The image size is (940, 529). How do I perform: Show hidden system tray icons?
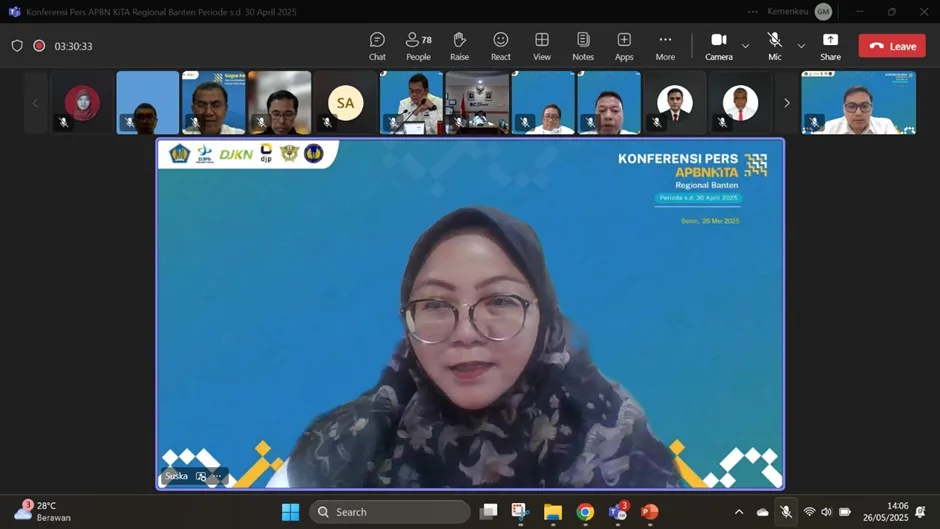point(739,512)
